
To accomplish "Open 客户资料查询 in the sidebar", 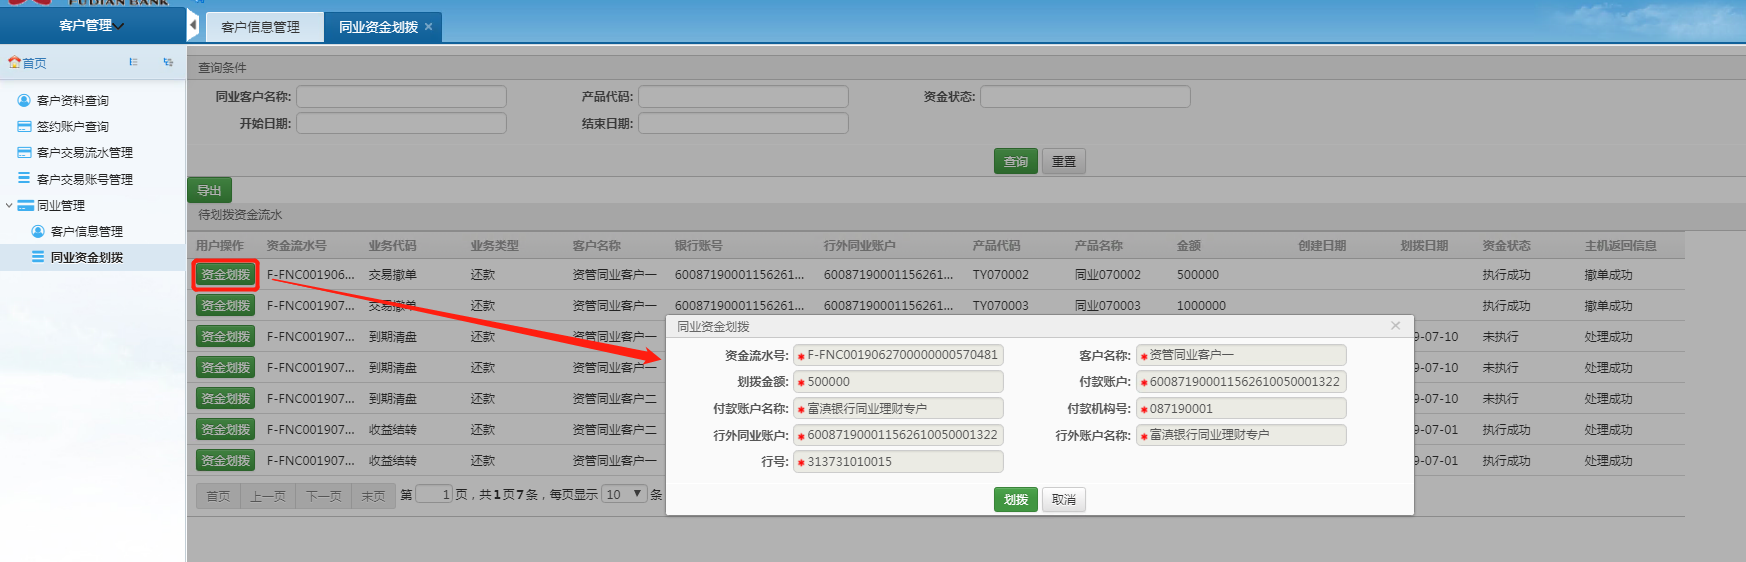I will (73, 100).
